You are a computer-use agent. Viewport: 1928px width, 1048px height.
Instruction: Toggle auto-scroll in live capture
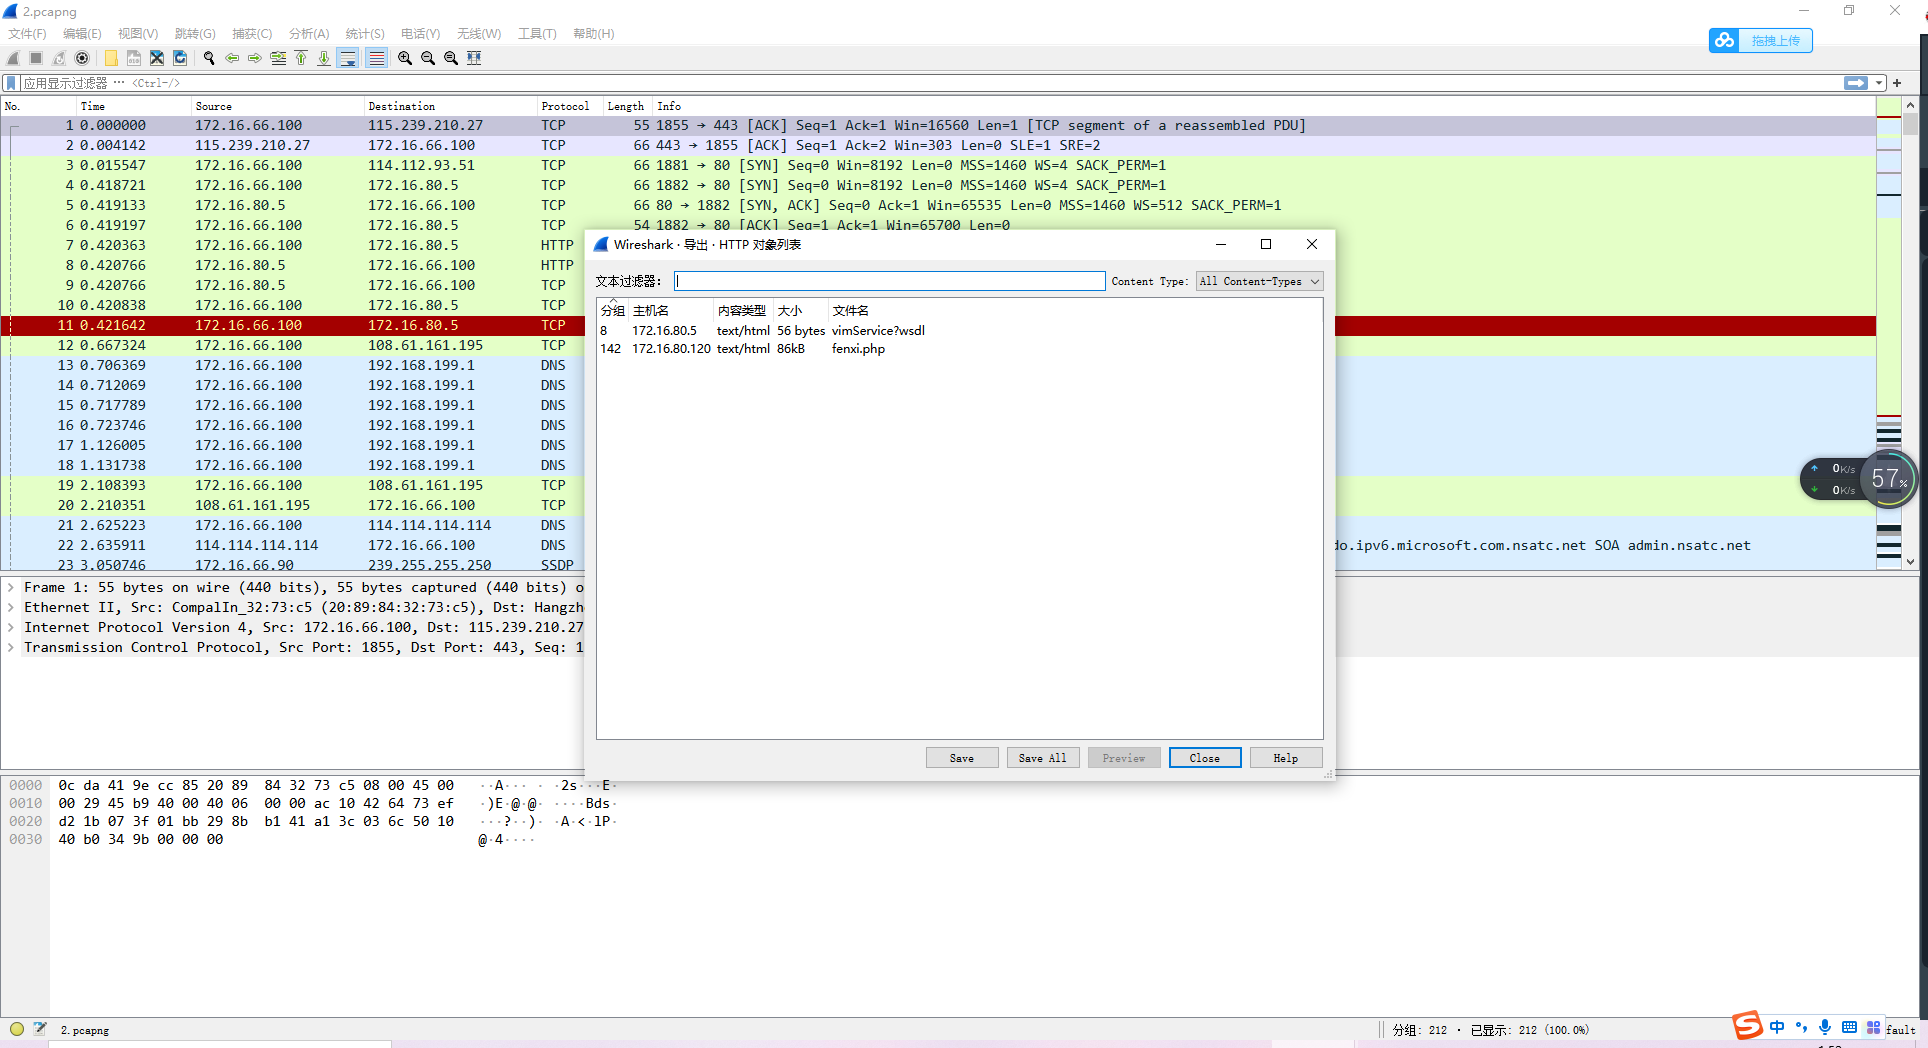pyautogui.click(x=348, y=57)
